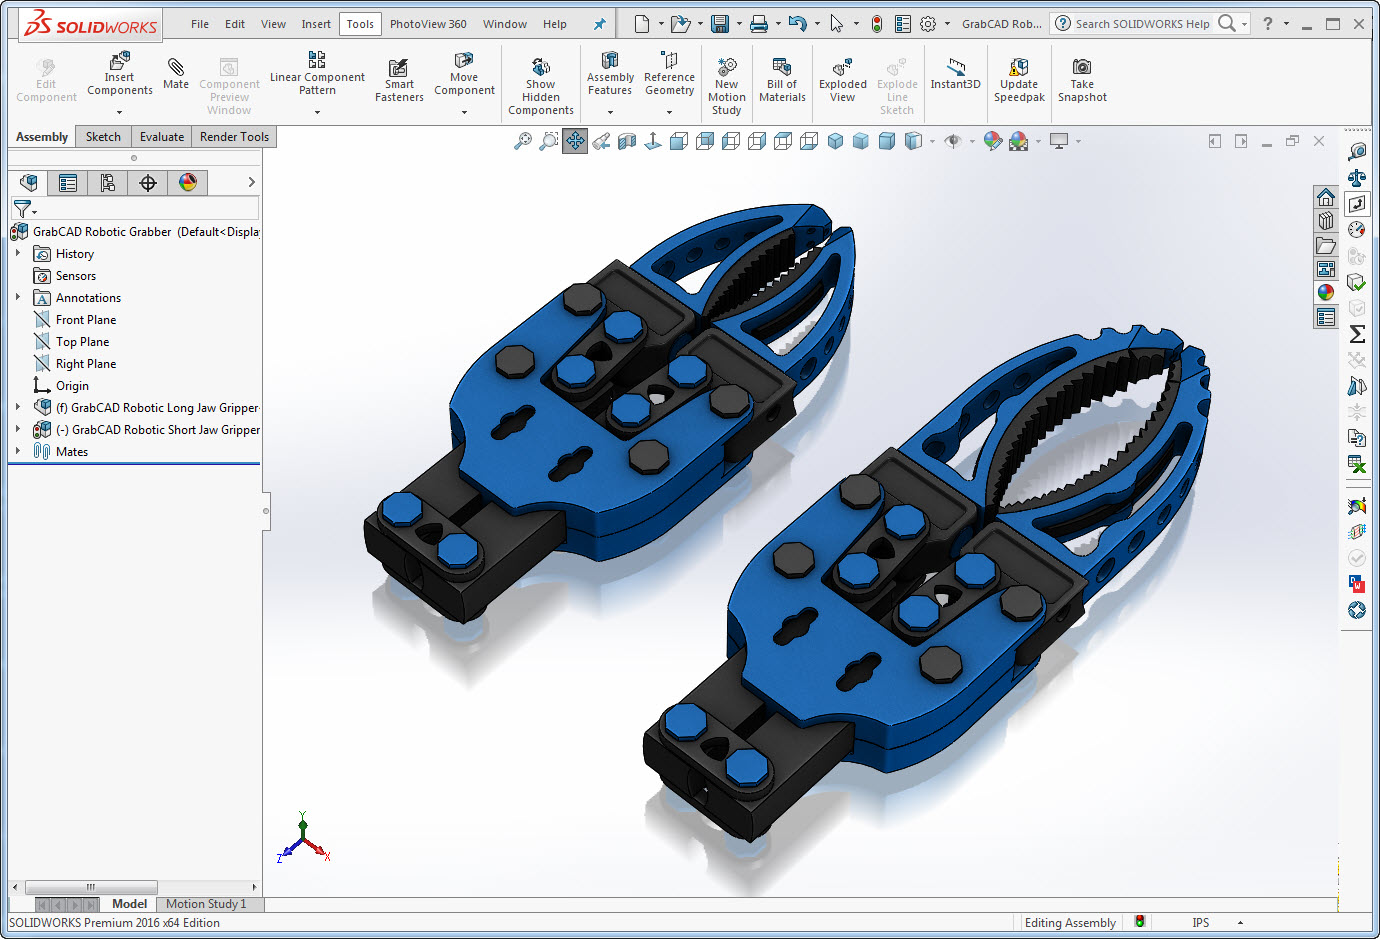Click the Save disk icon

coord(720,24)
